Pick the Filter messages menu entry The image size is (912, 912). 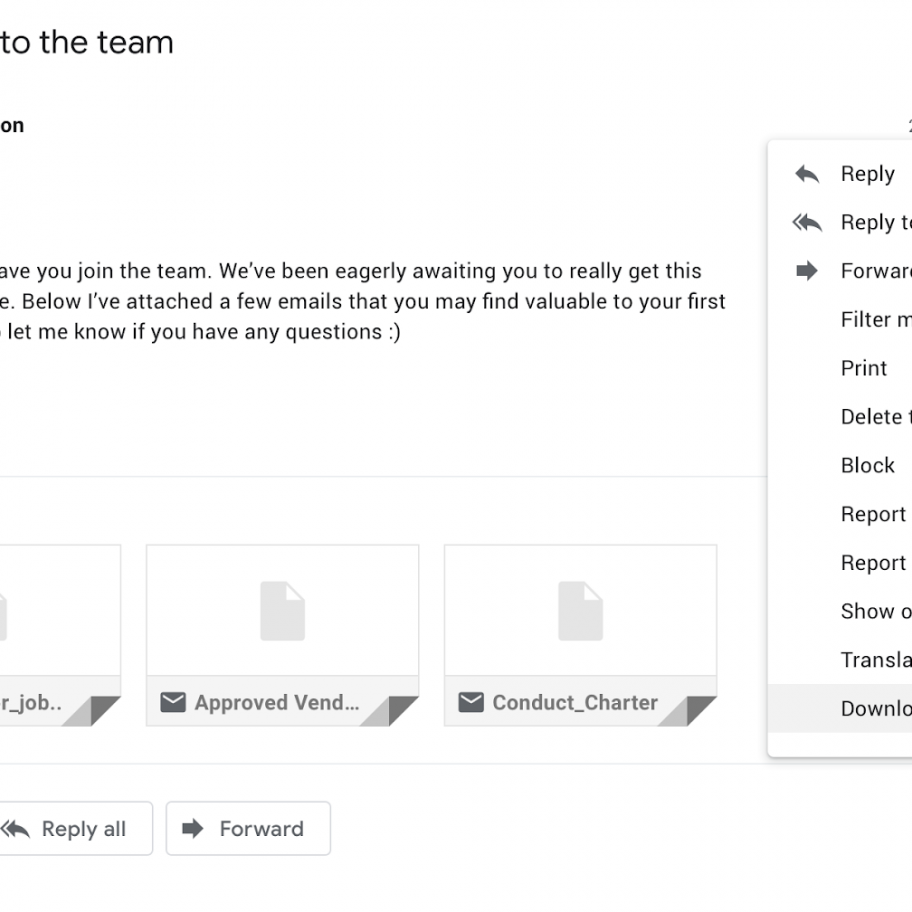(875, 320)
